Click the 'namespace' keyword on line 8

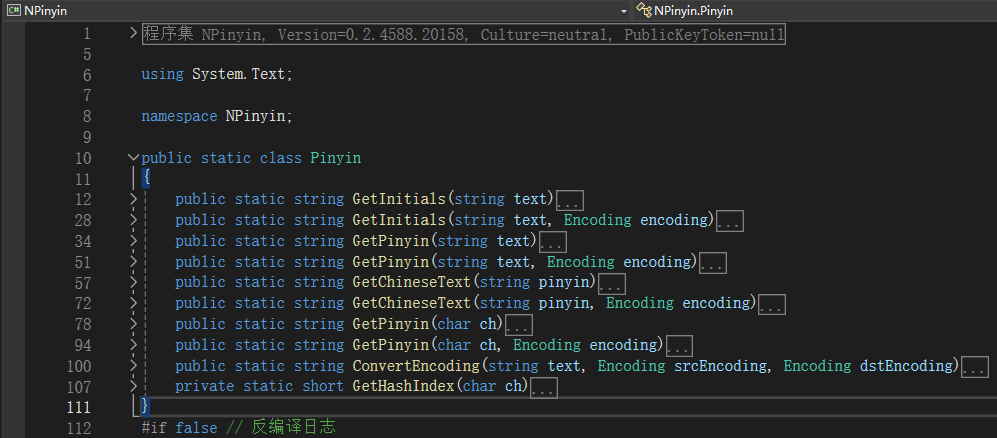(x=179, y=116)
